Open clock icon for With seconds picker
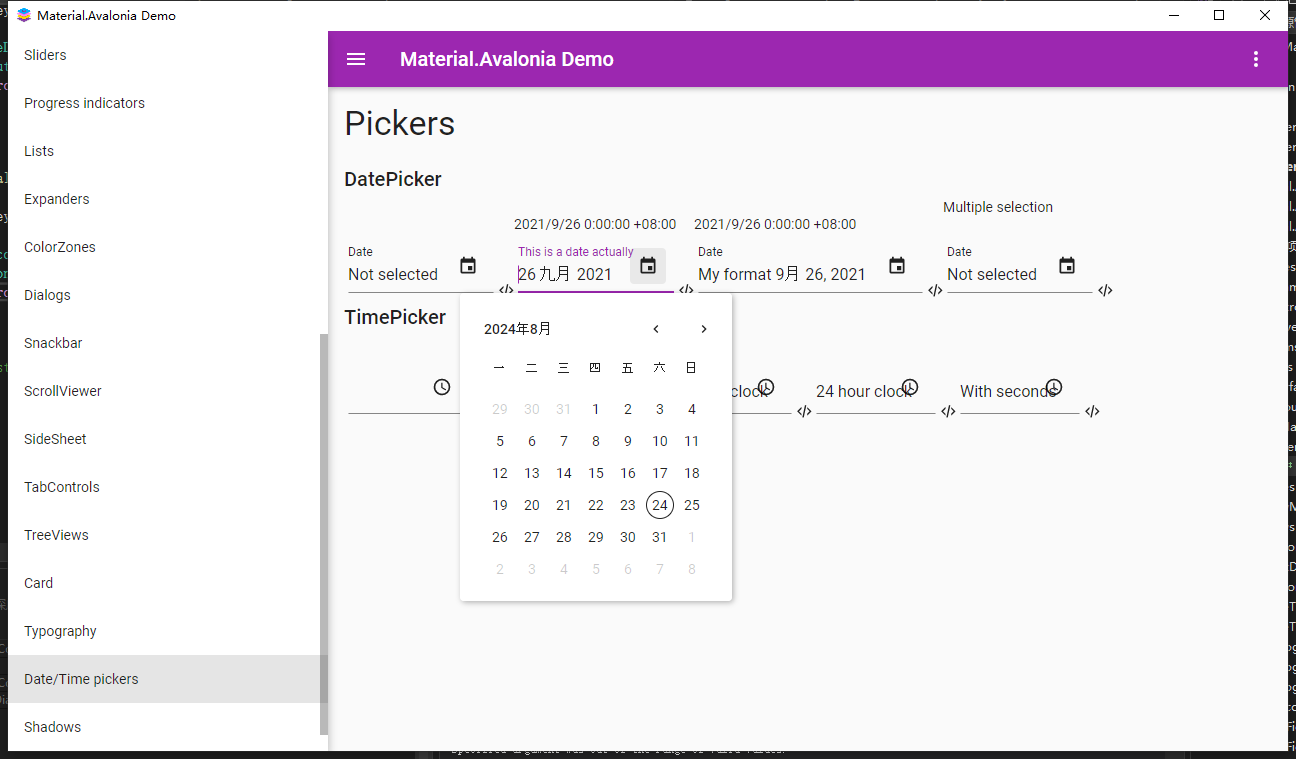Screen dimensions: 1296x759 pos(1054,387)
